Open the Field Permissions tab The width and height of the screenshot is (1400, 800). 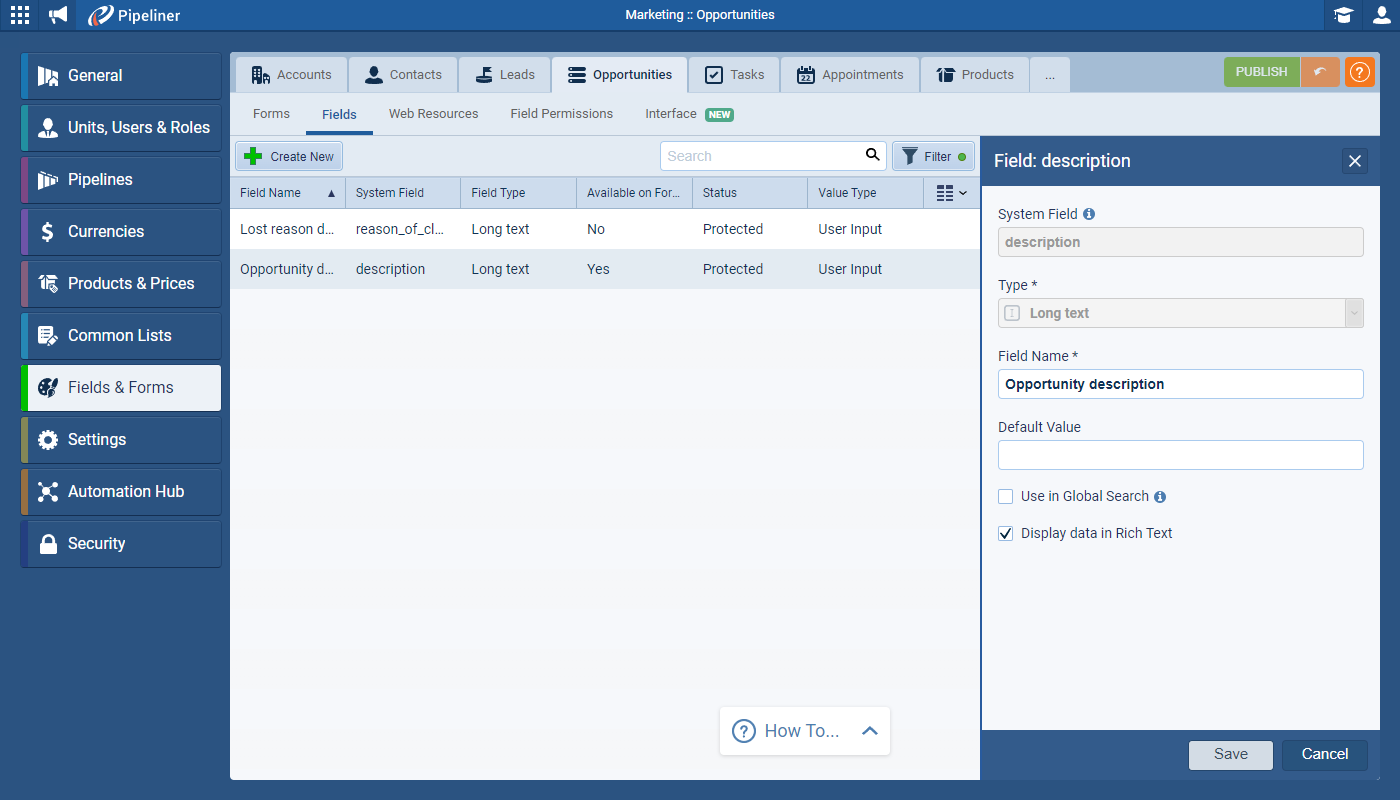click(561, 113)
